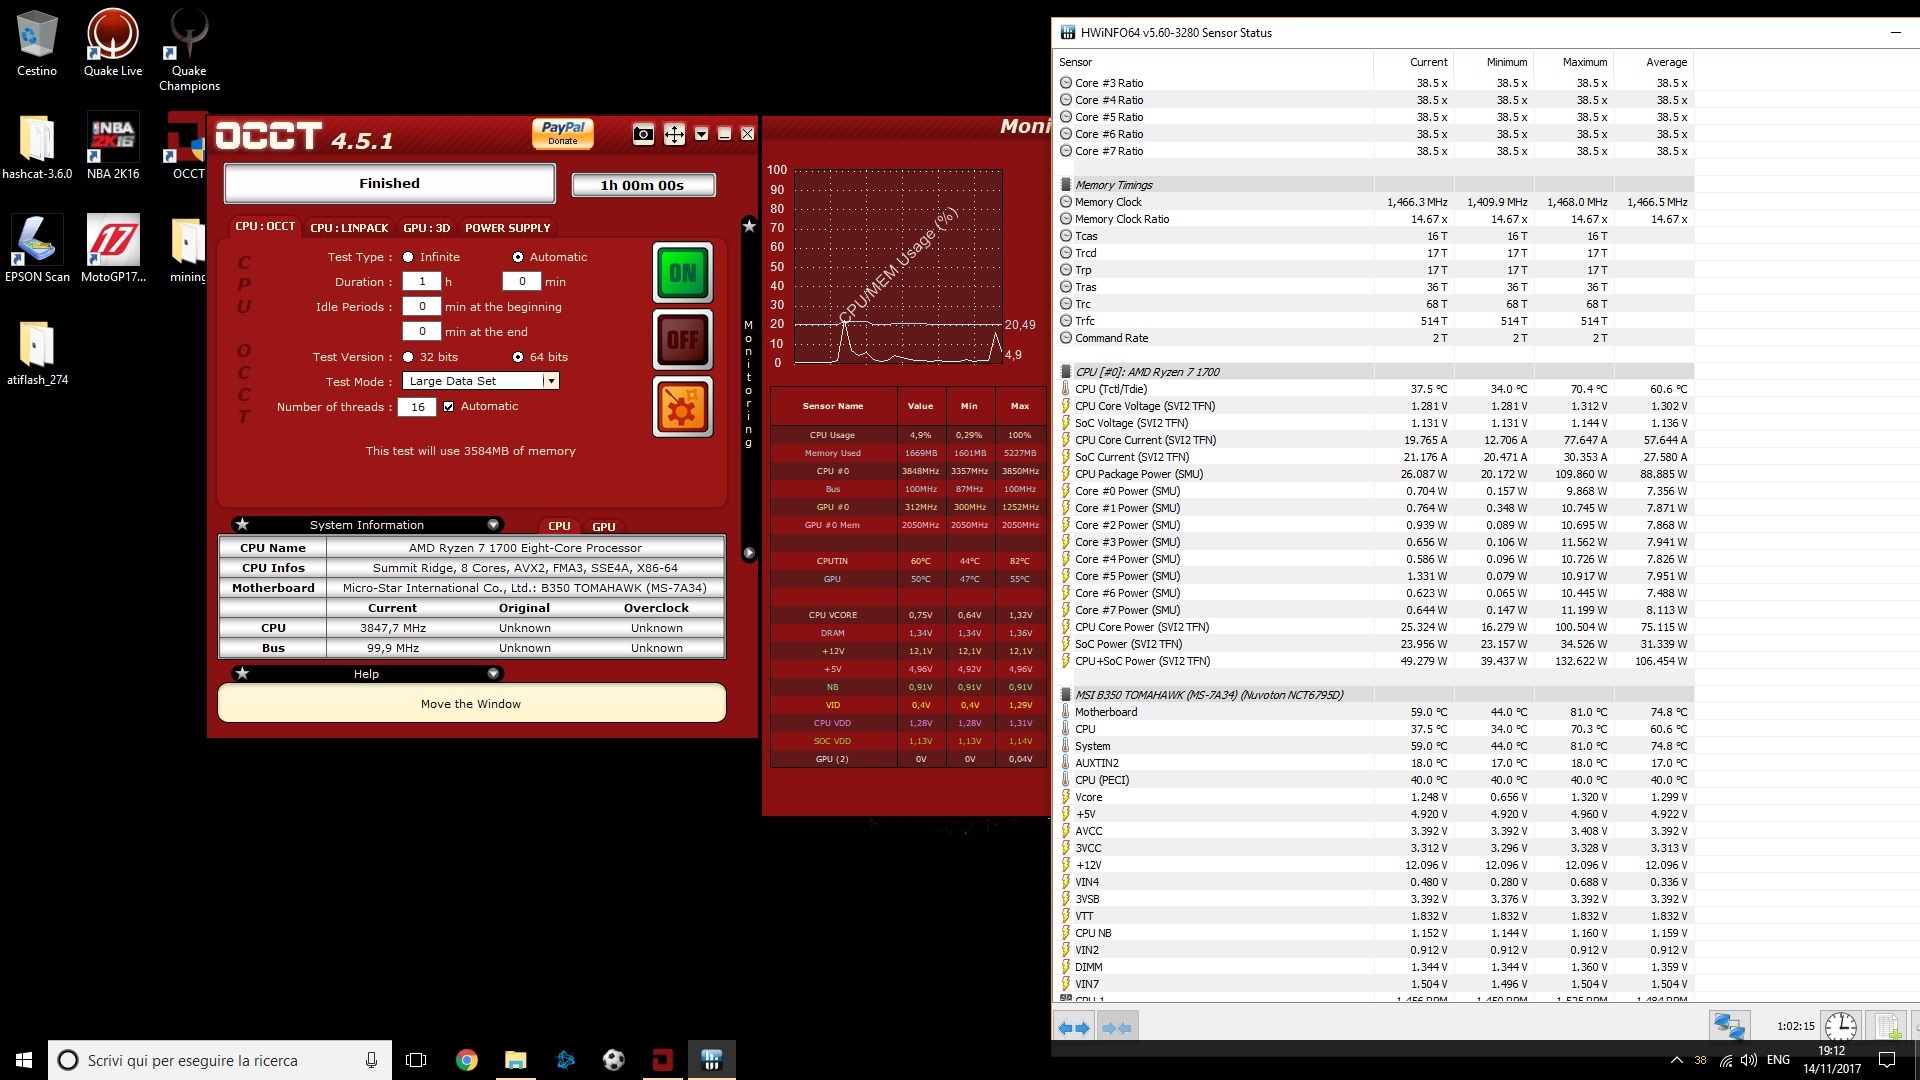The height and width of the screenshot is (1080, 1920).
Task: Select Infinite test type radio button
Action: (x=408, y=257)
